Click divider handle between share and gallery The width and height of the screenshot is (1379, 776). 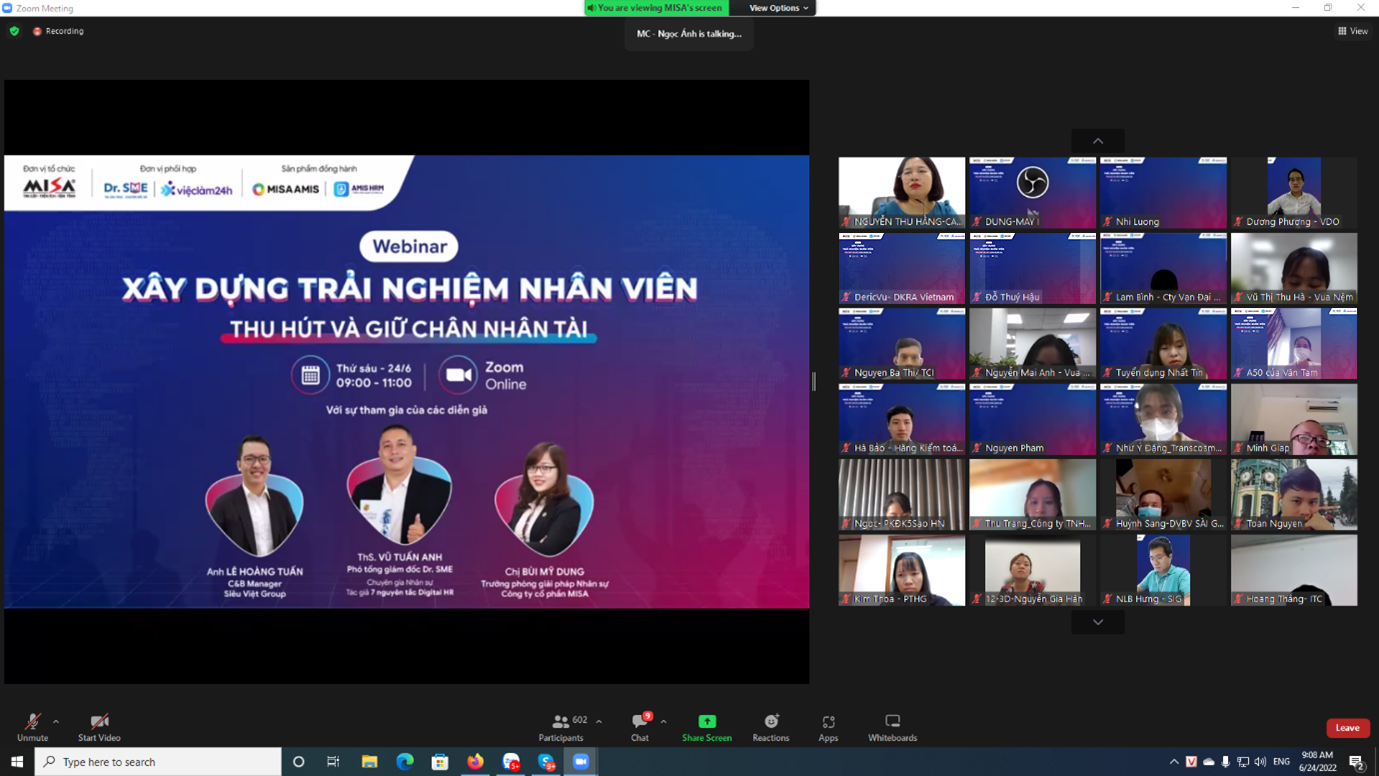pyautogui.click(x=814, y=381)
